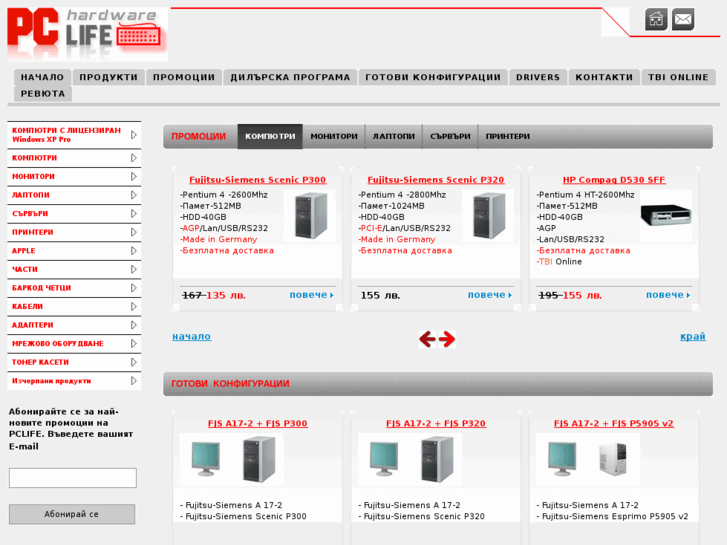Focus the newsletter e-mail input field
The height and width of the screenshot is (545, 727).
pyautogui.click(x=73, y=478)
